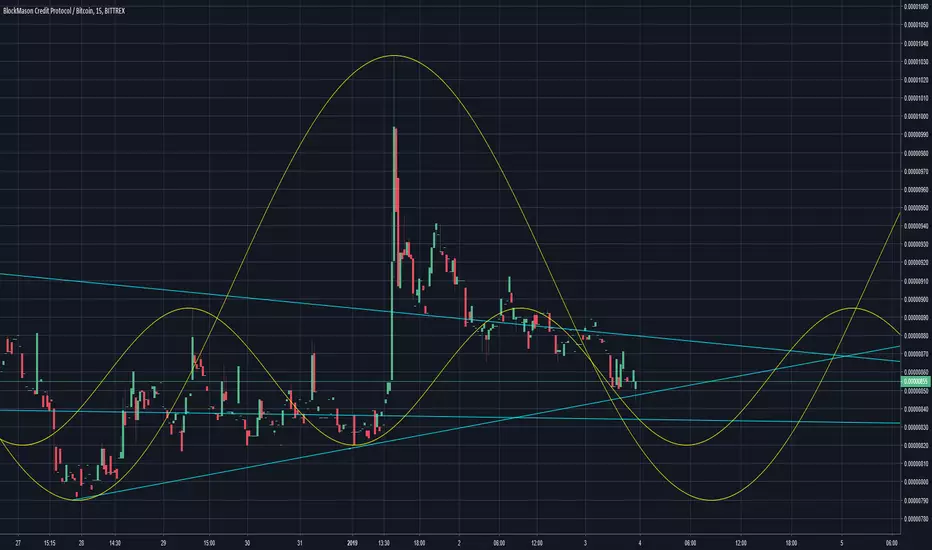932x550 pixels.
Task: Click the 0.00001000 price axis label
Action: coord(917,117)
